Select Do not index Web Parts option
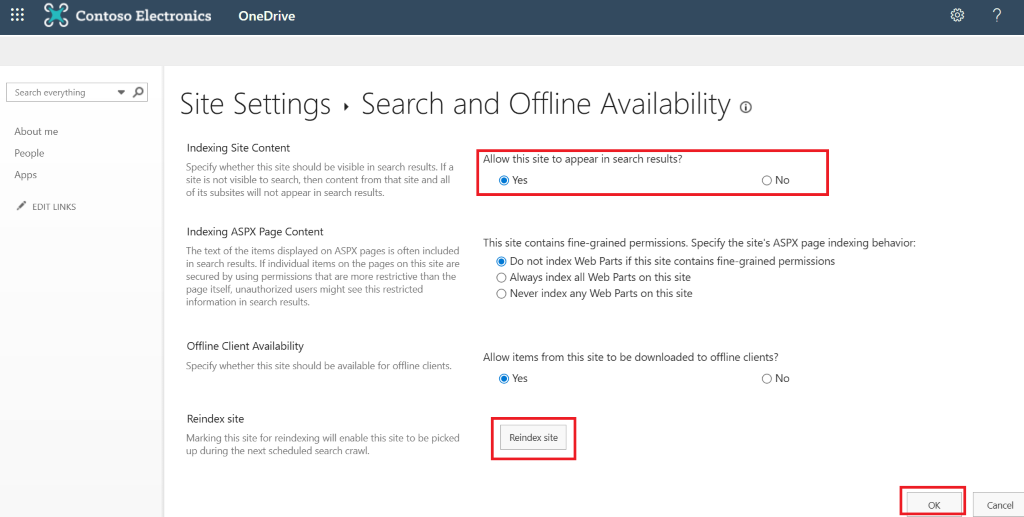Screen dimensions: 1024x517 coord(502,261)
